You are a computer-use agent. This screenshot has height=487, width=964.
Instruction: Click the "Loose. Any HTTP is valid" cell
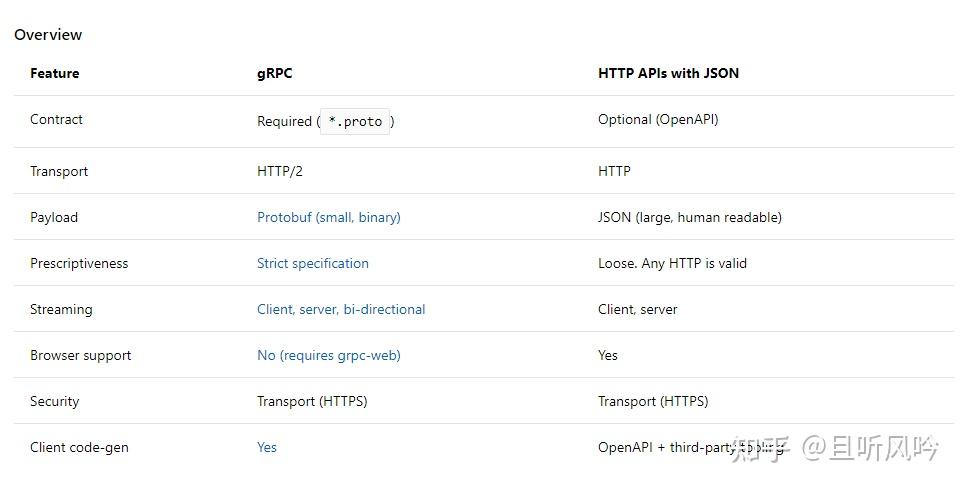point(672,264)
